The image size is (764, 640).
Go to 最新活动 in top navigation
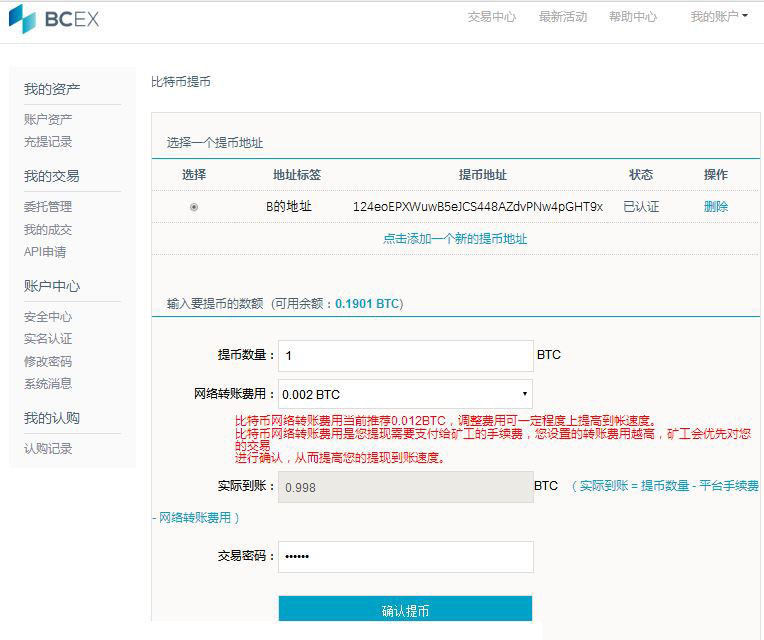point(563,17)
